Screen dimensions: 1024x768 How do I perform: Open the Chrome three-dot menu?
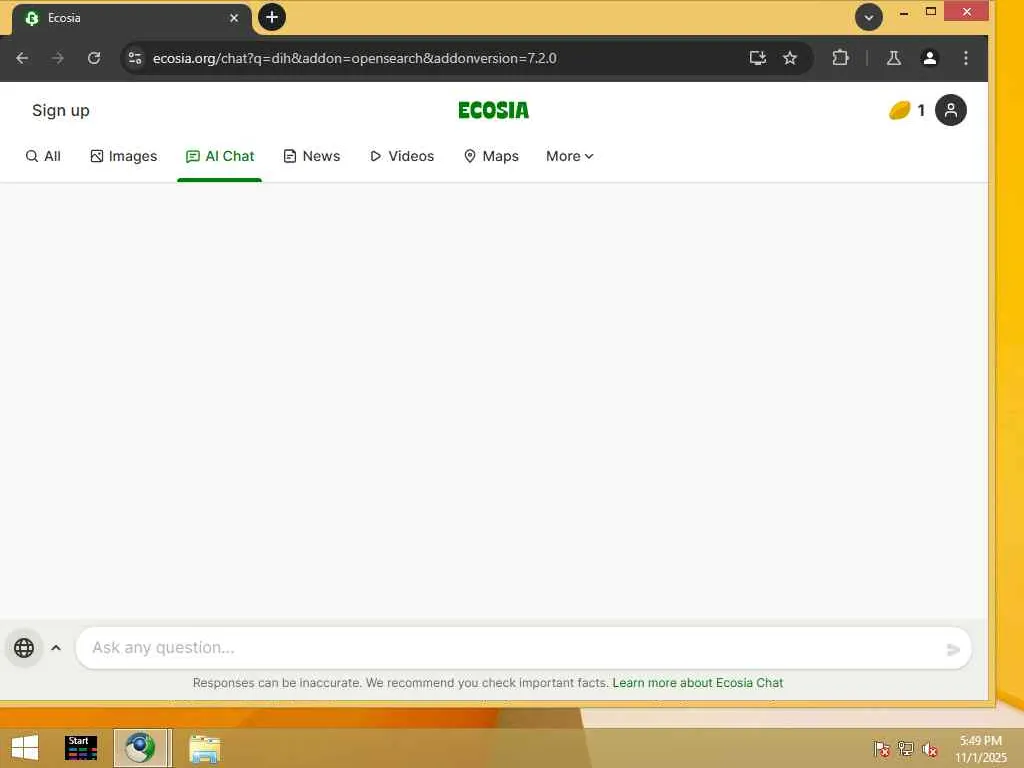pos(966,58)
